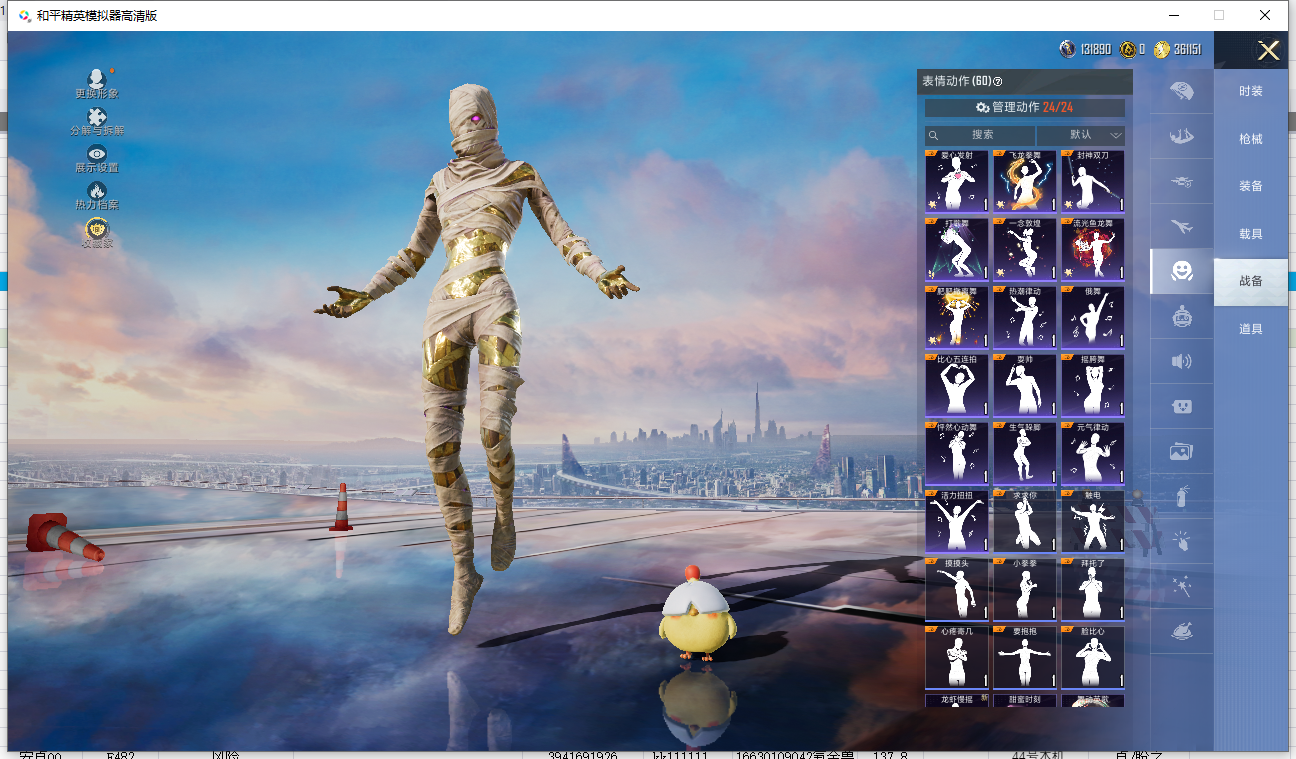The height and width of the screenshot is (759, 1296).
Task: Select the square face sticker icon
Action: click(x=1181, y=407)
